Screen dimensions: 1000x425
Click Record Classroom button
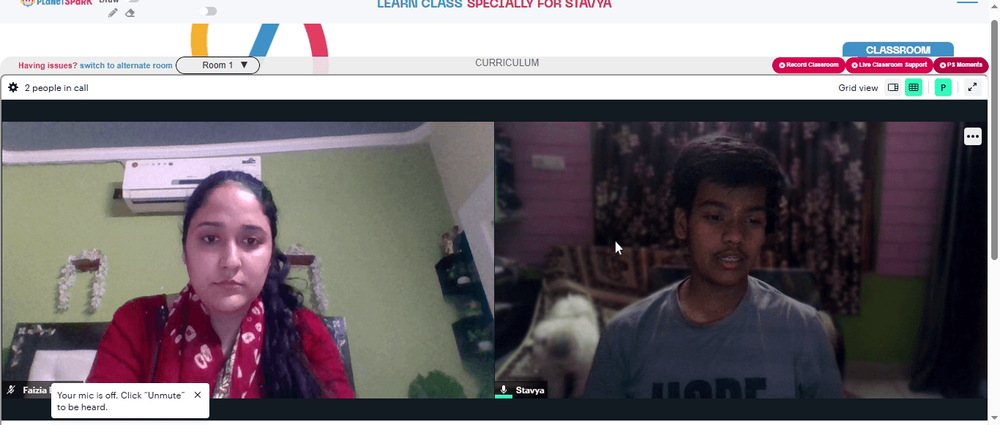[x=808, y=65]
